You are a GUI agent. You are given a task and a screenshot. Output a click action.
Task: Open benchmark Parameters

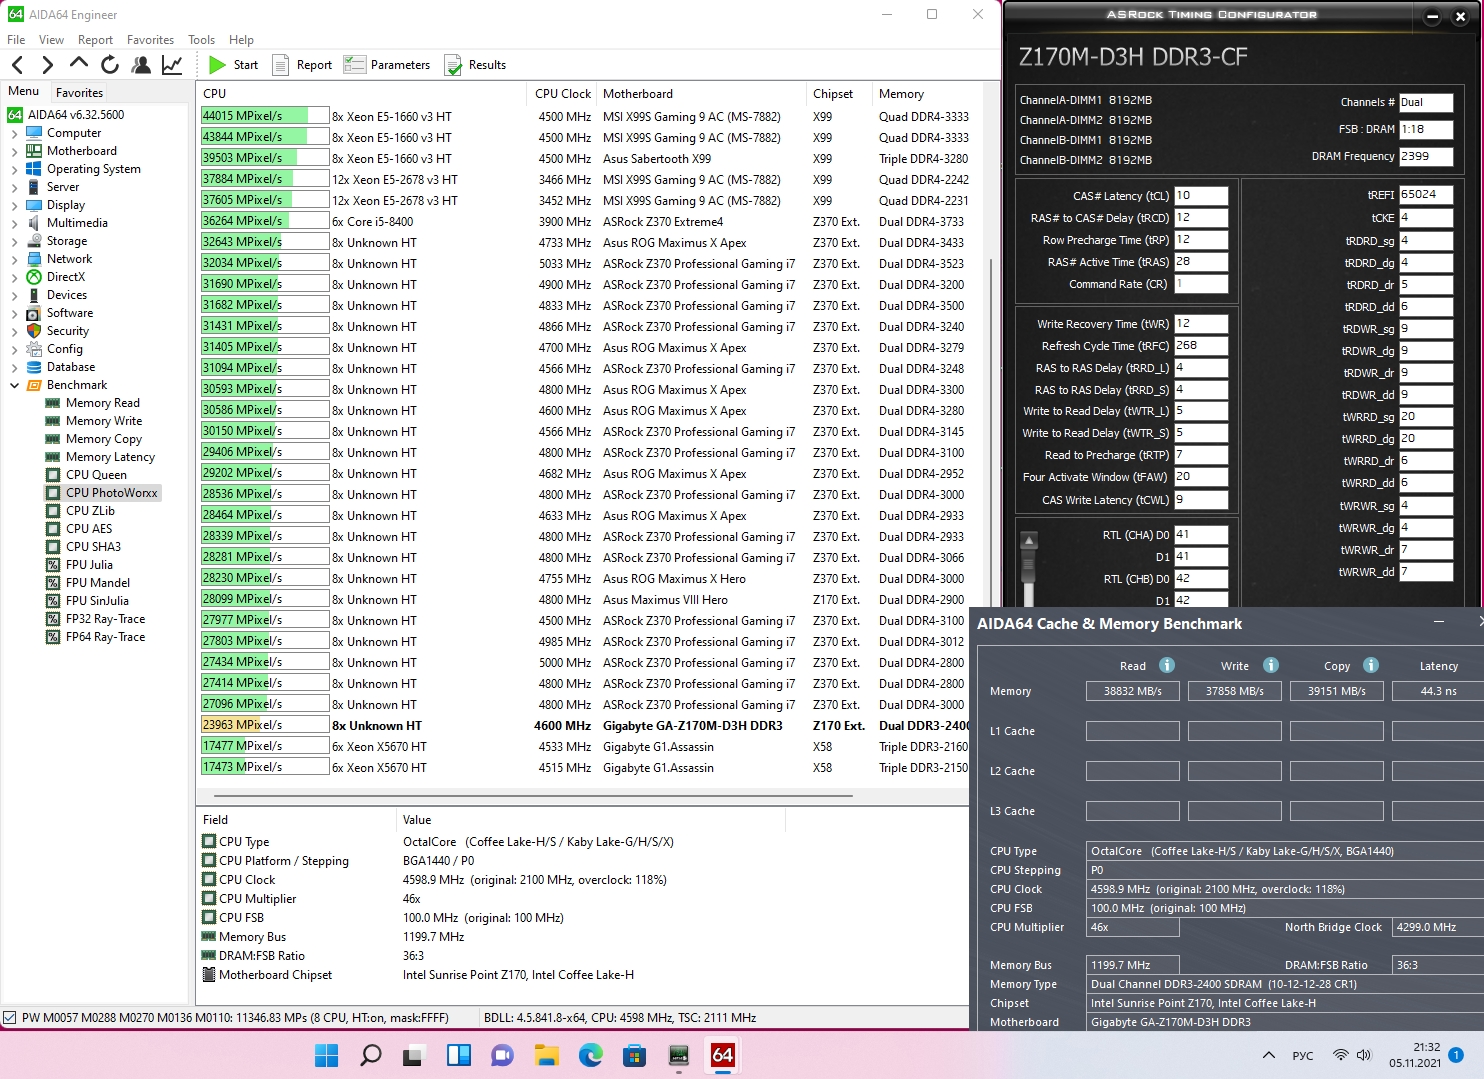(x=387, y=65)
